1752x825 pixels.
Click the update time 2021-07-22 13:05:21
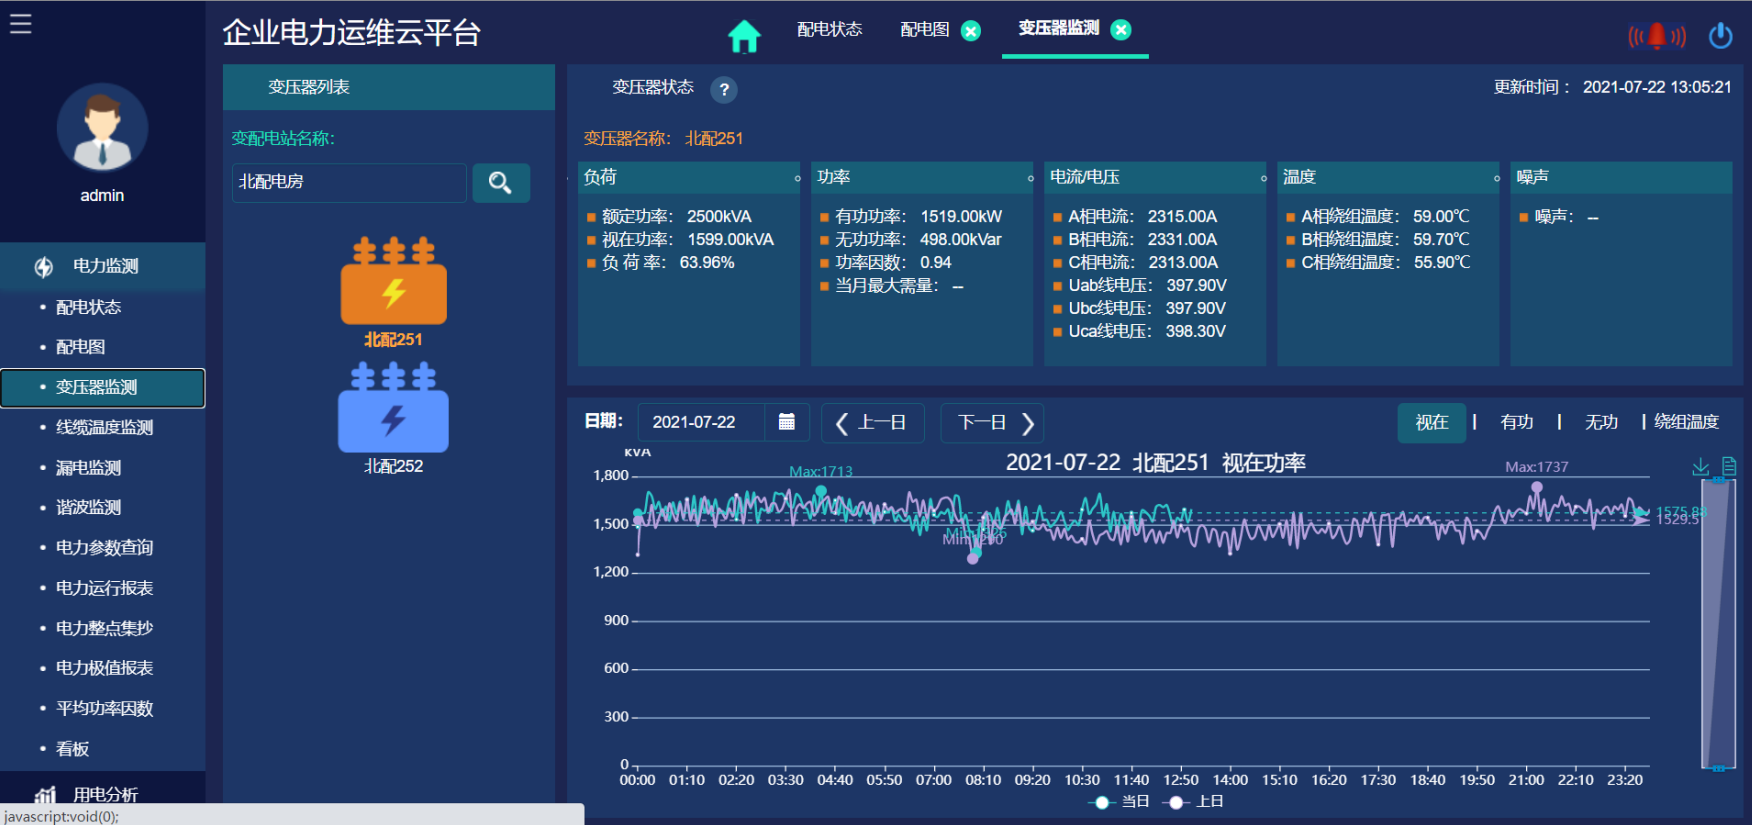[1657, 87]
